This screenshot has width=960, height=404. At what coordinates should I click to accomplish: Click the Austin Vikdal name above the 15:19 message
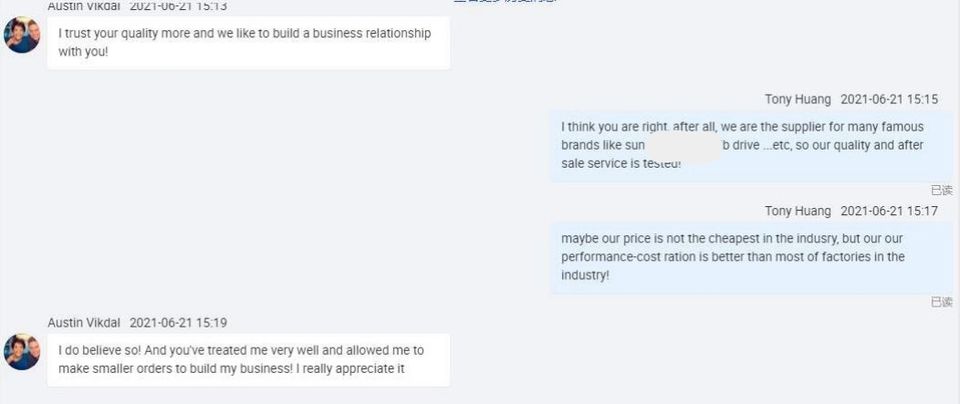pos(84,323)
